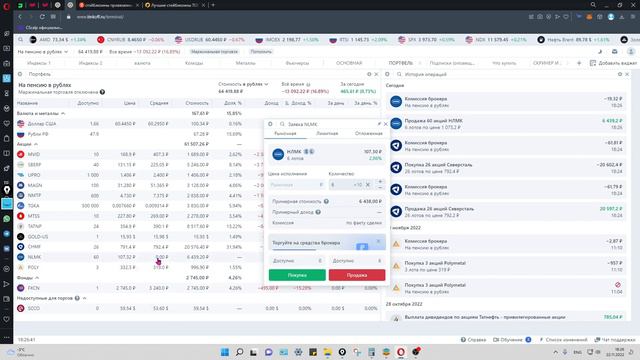Open the Что купить workspace tab
Viewport: 640px width, 360px height.
tap(504, 63)
